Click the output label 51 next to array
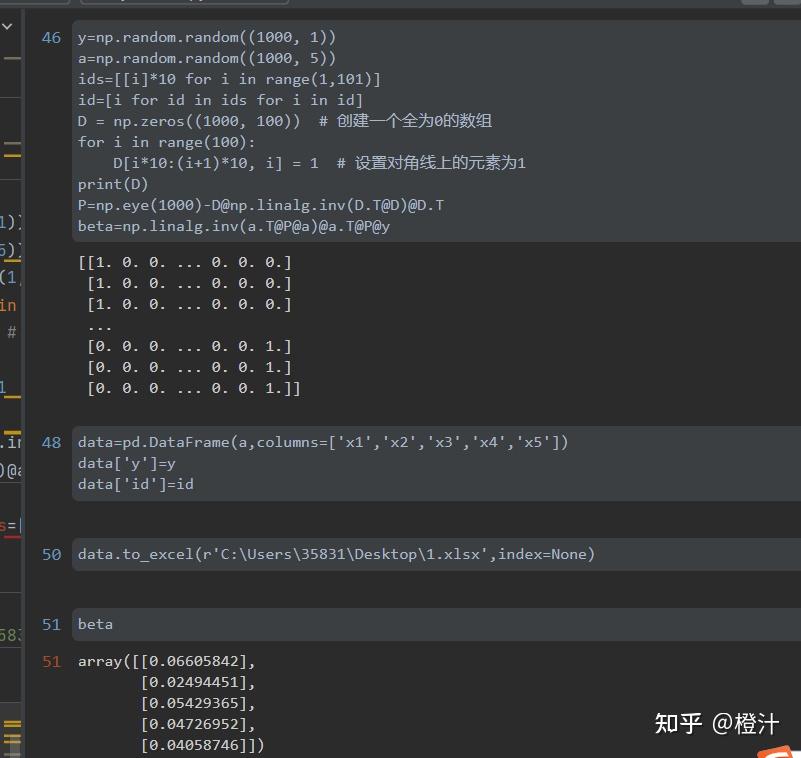This screenshot has height=758, width=801. click(51, 660)
